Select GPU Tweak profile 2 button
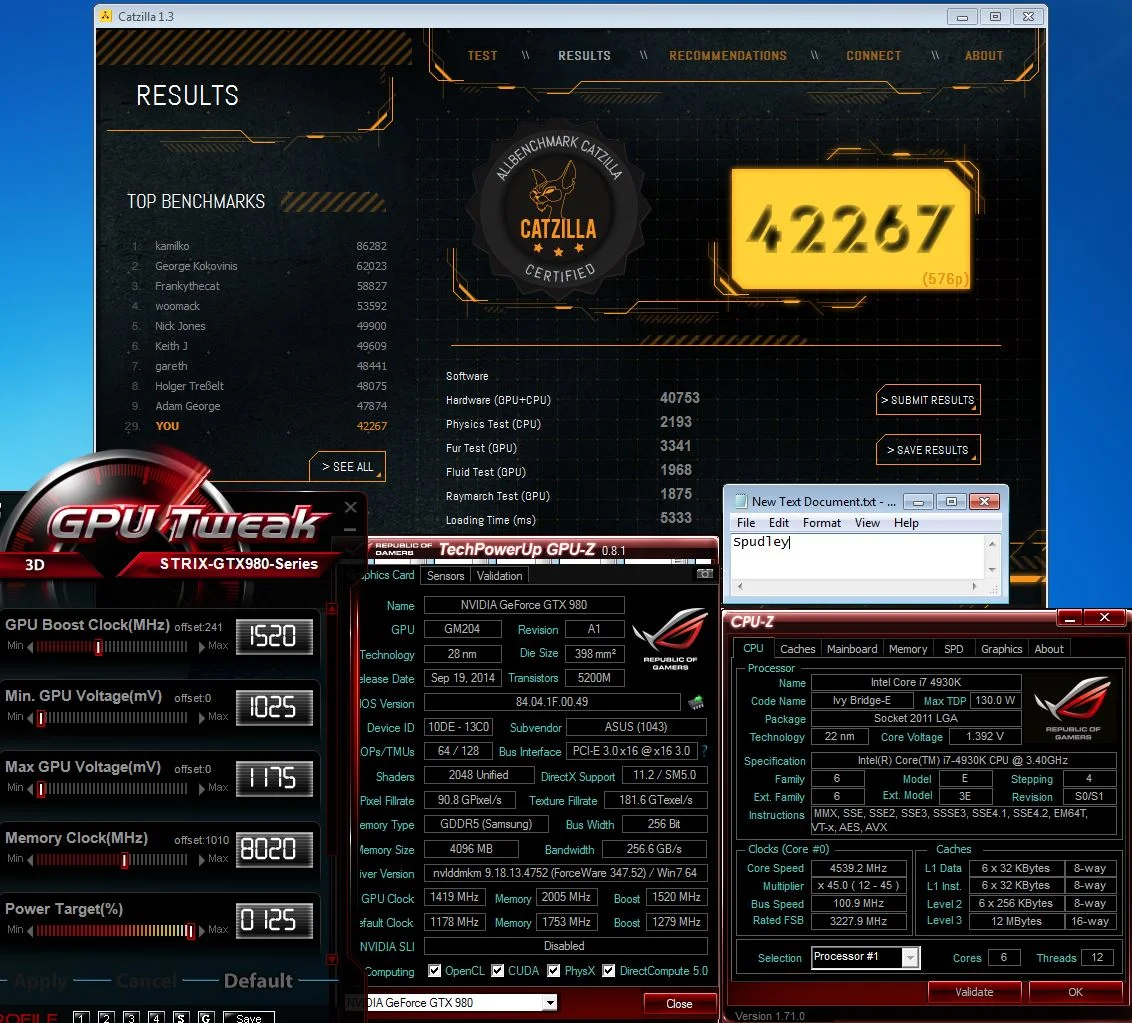The width and height of the screenshot is (1132, 1023). 106,1017
